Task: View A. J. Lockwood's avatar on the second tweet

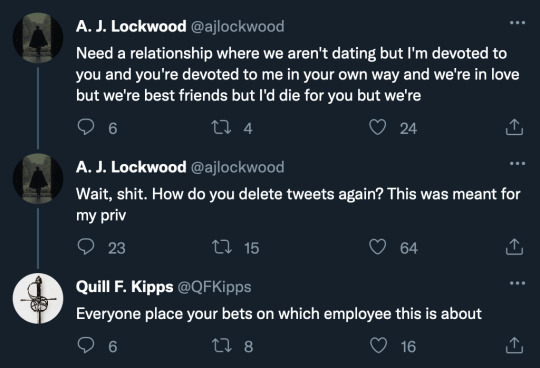Action: pyautogui.click(x=38, y=179)
